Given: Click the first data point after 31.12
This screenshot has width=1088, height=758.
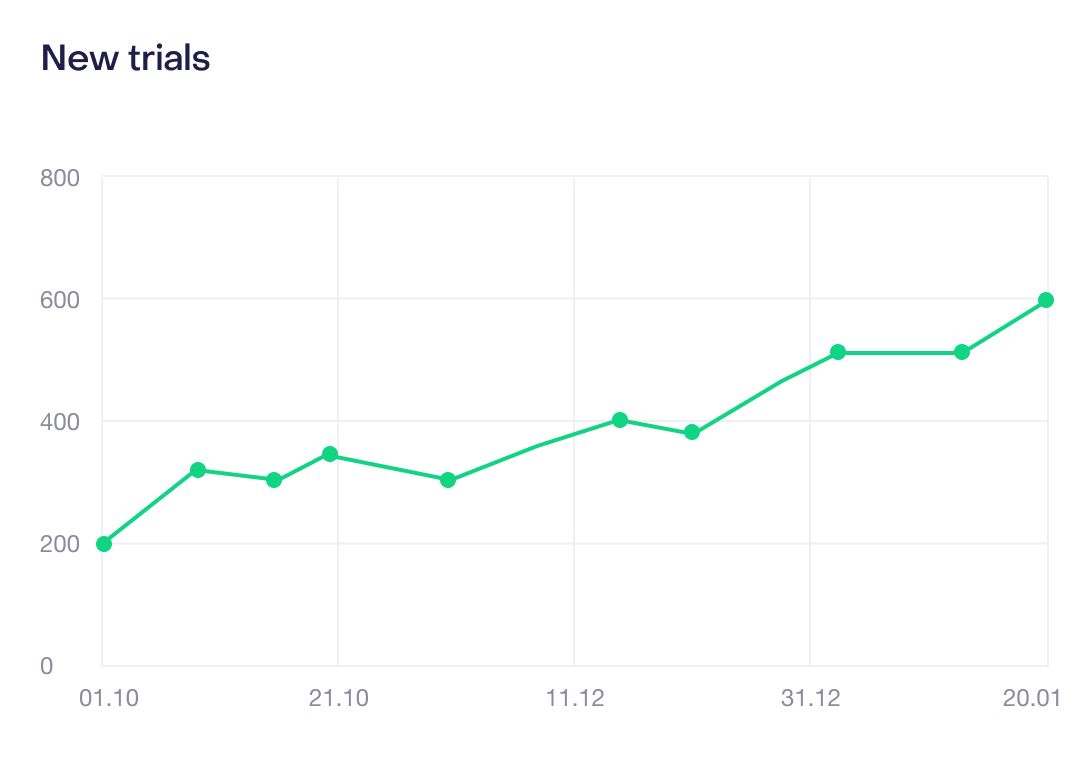Looking at the screenshot, I should tap(838, 352).
